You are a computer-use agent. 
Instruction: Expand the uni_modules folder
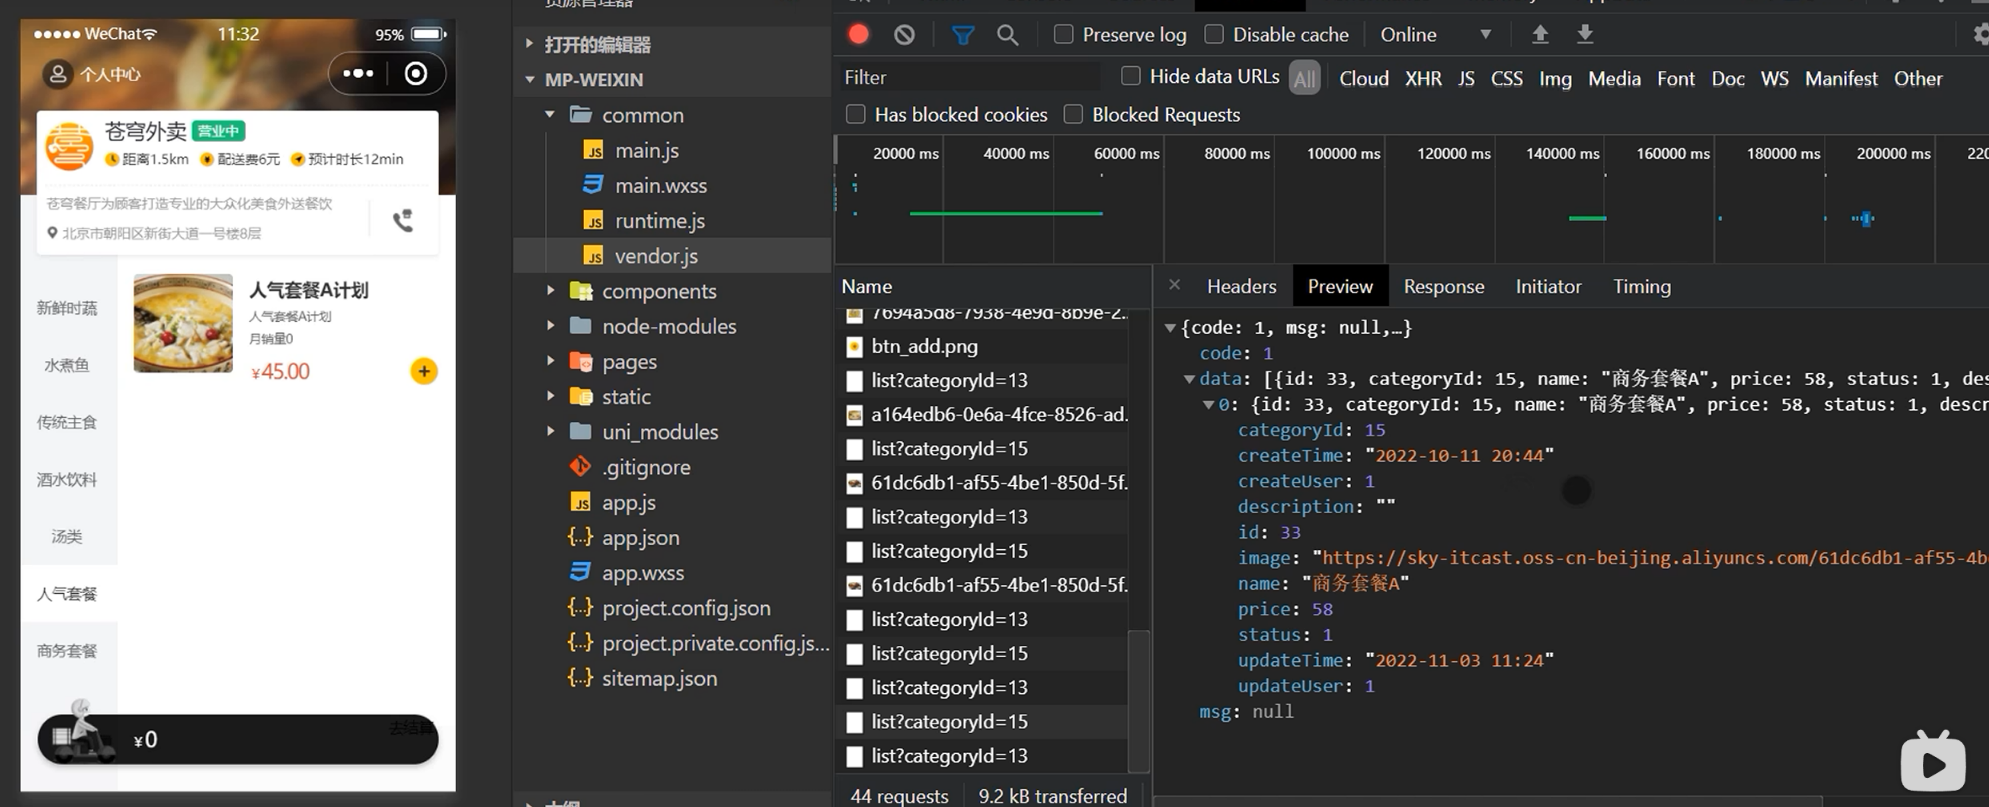550,432
